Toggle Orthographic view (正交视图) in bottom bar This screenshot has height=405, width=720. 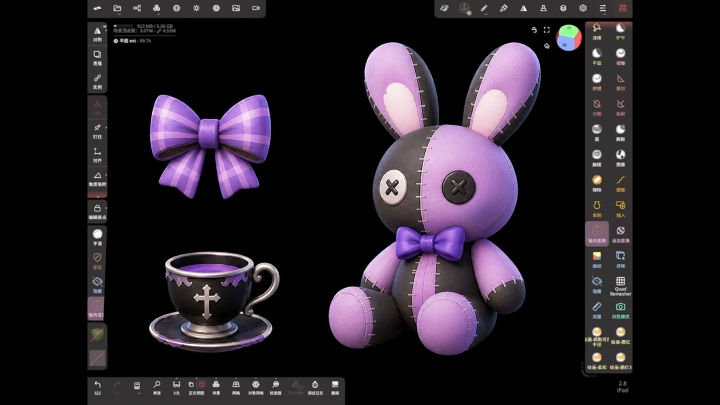click(197, 387)
